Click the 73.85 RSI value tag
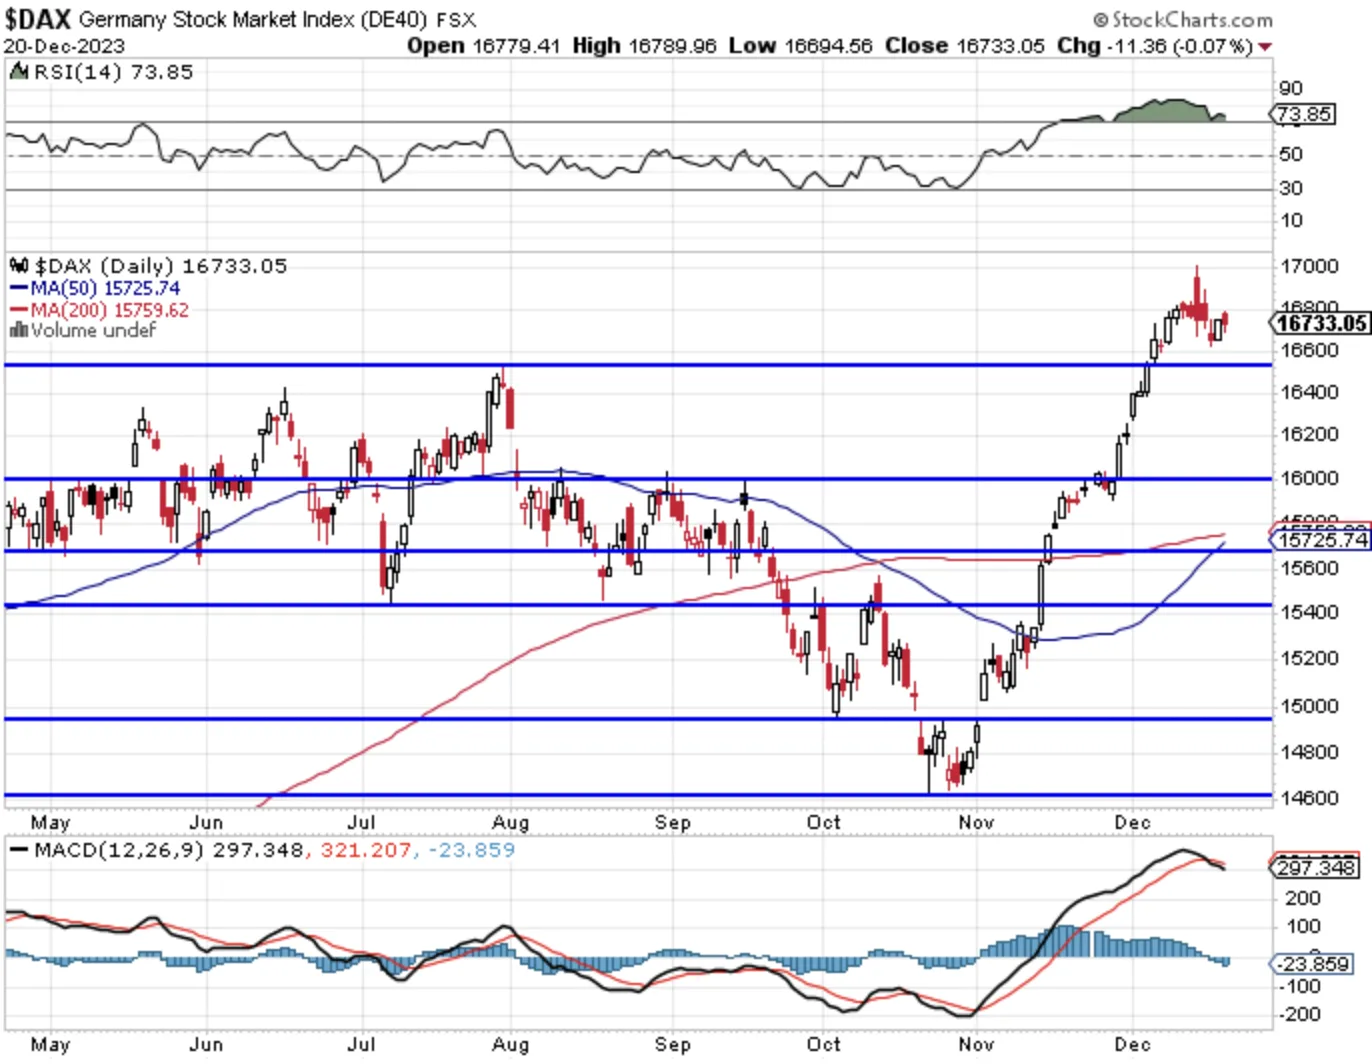Screen dimensions: 1372x1064 click(1304, 114)
